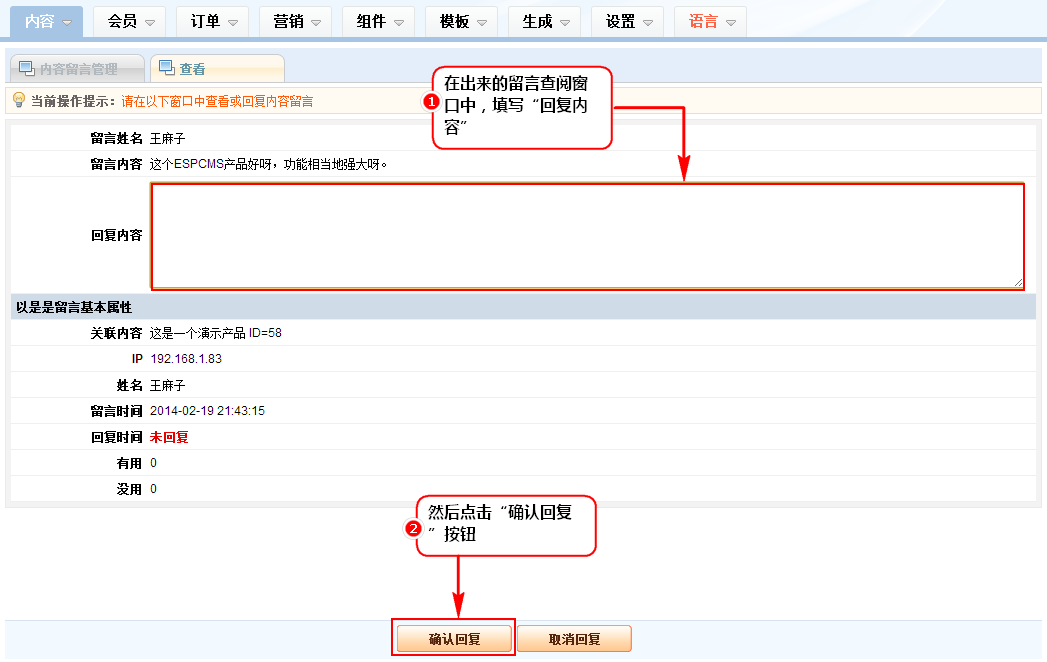Expand the 订单 dropdown arrow
The image size is (1047, 662).
tap(233, 22)
